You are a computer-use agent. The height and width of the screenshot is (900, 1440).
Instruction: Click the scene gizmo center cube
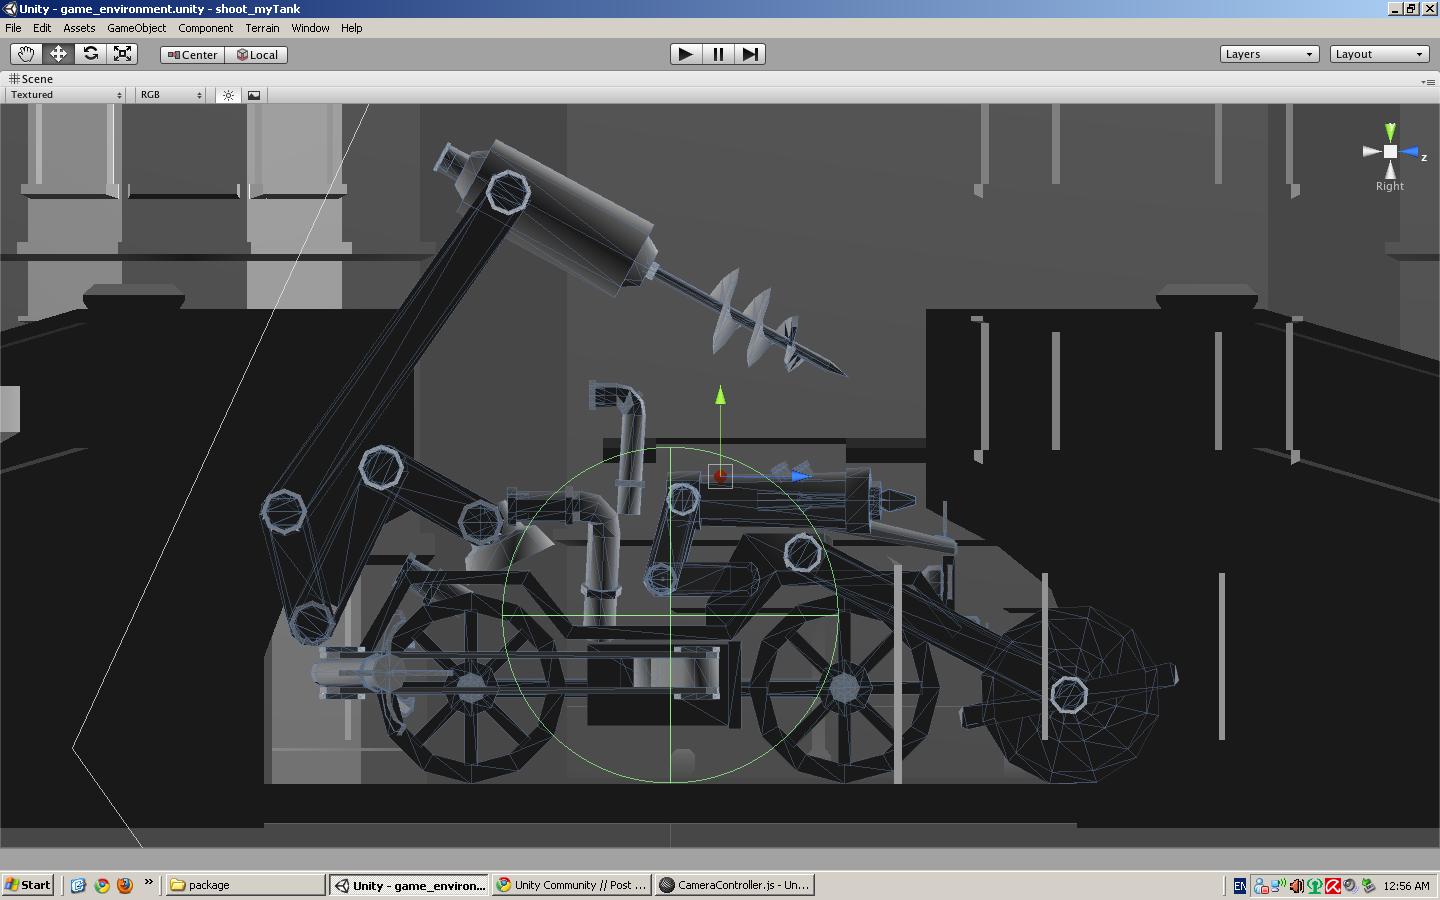coord(1390,152)
